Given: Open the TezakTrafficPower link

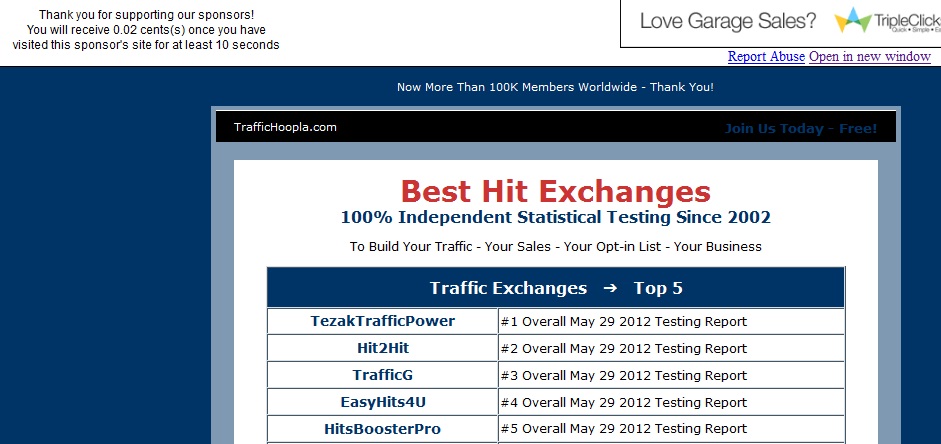Looking at the screenshot, I should (x=382, y=321).
